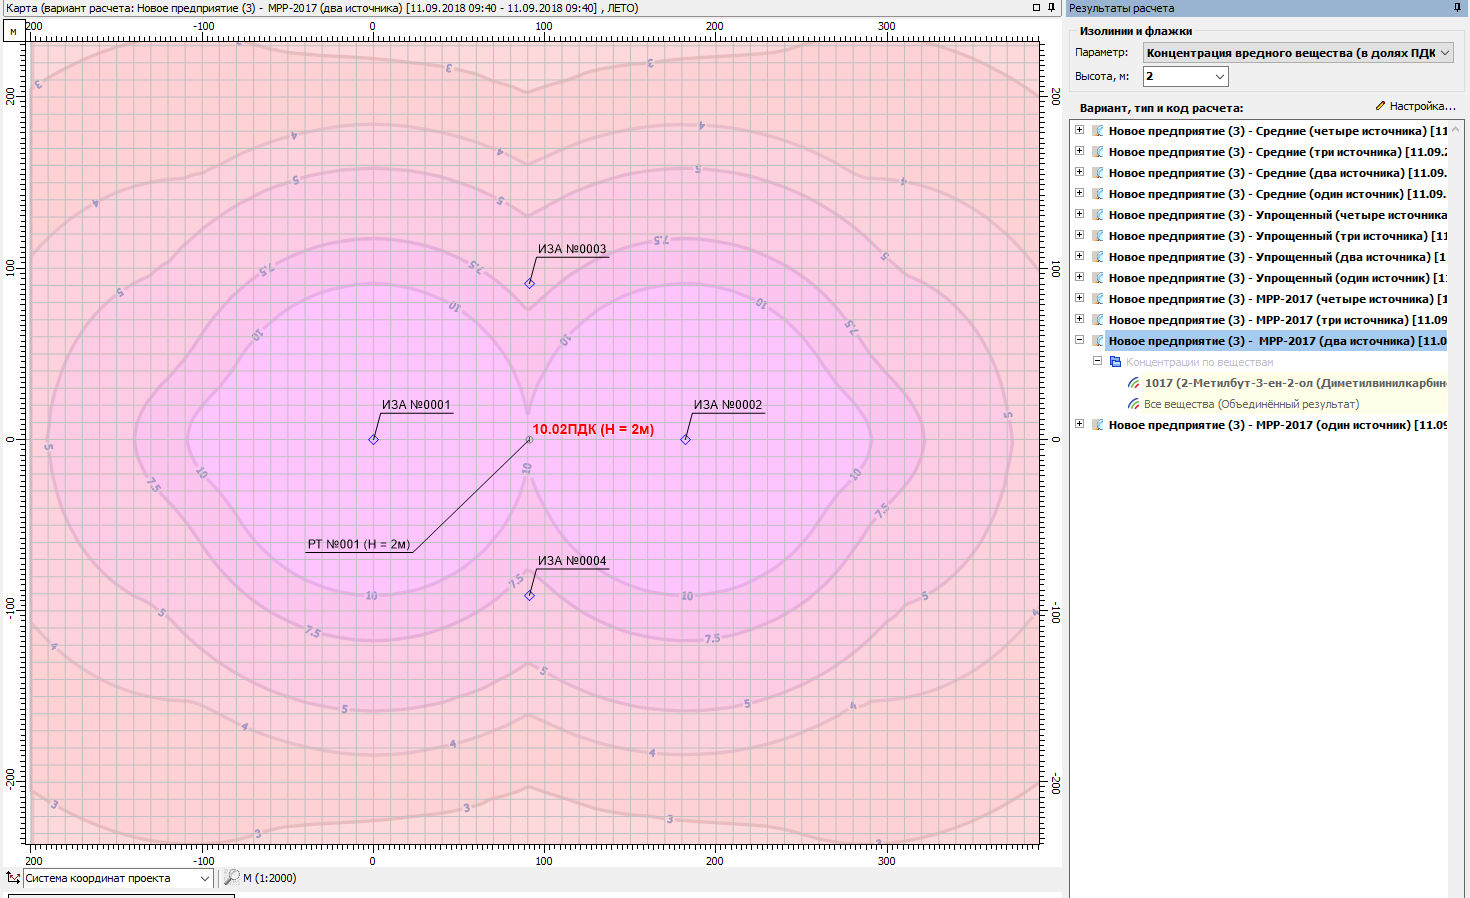Collapse the Концентрации по веществам folder
The image size is (1470, 898).
pos(1097,362)
